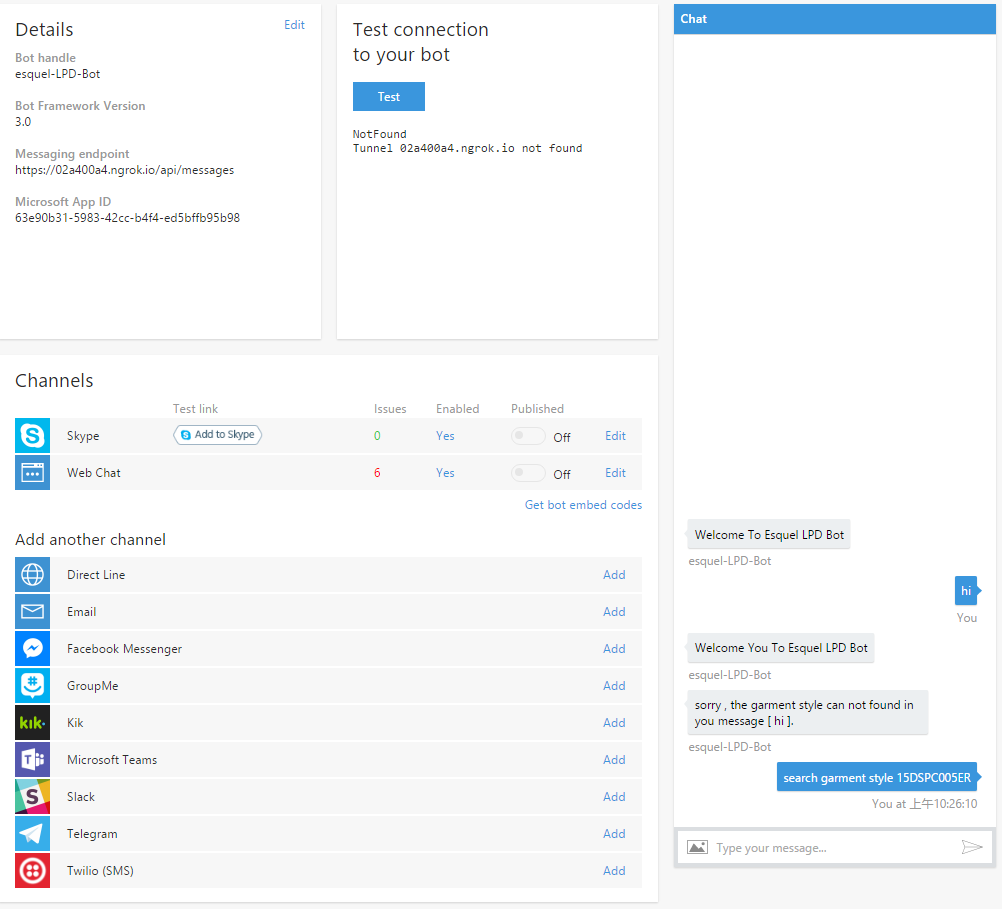
Task: Edit the bot Details
Action: (x=295, y=25)
